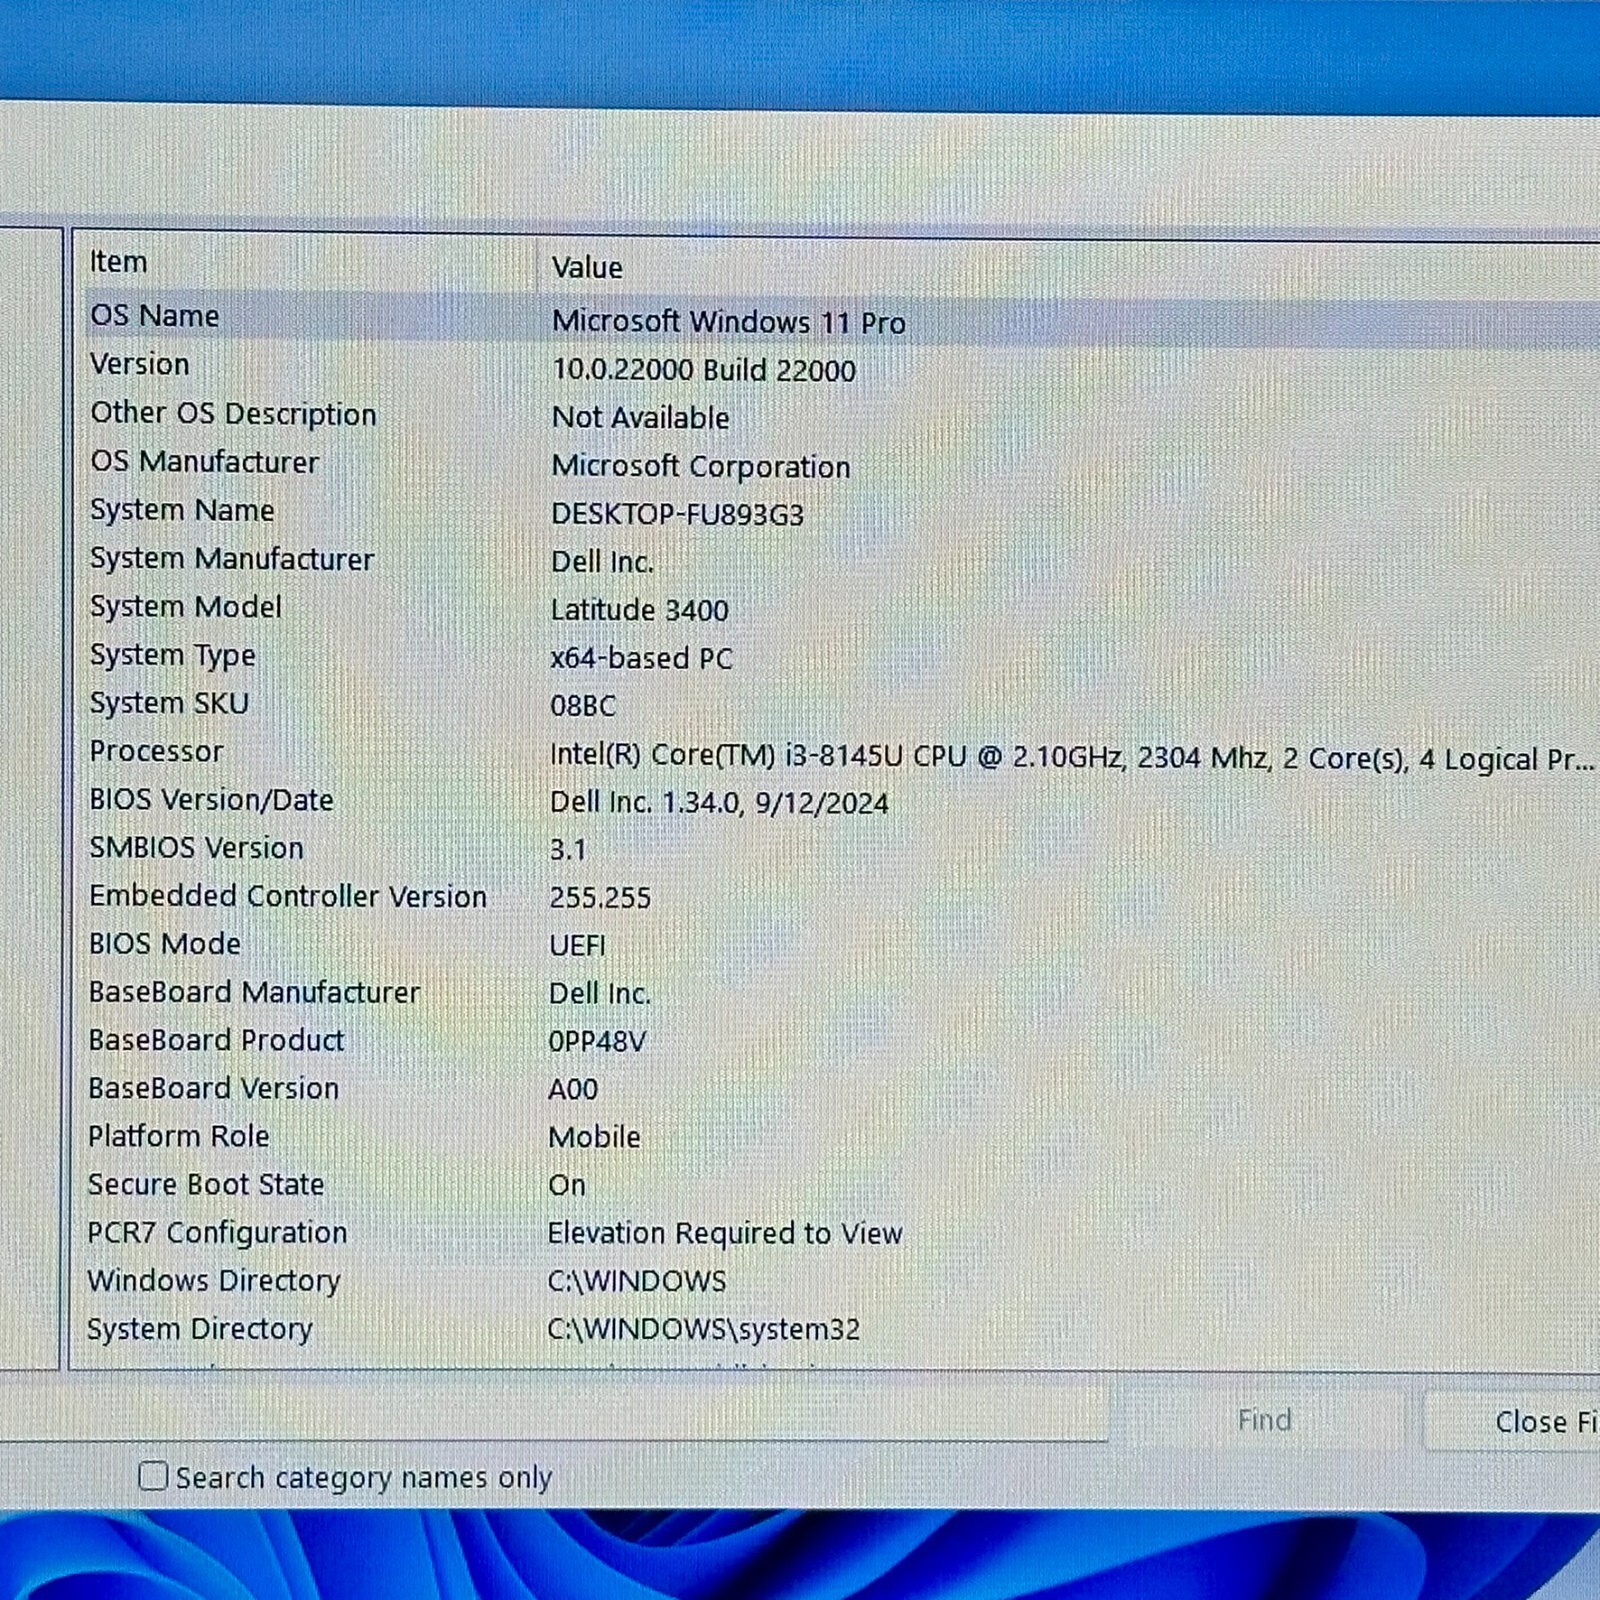Select the System Type row label
Screen dimensions: 1600x1600
(173, 655)
